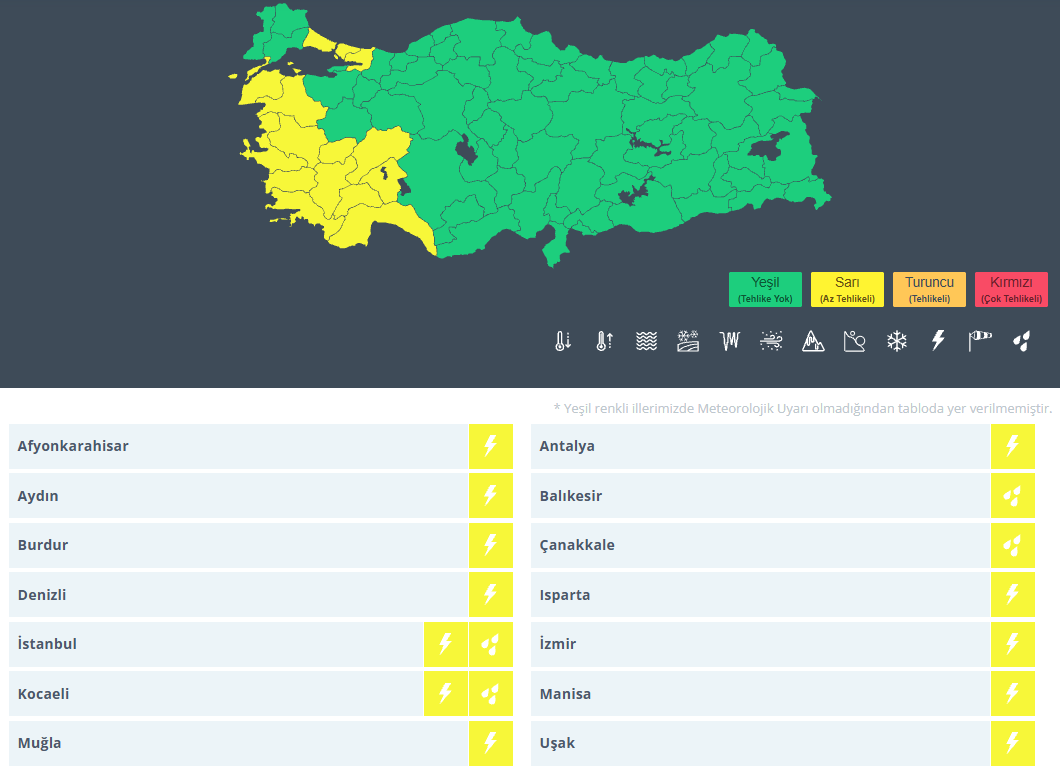Click the Balıkesir rain warning icon
The height and width of the screenshot is (771, 1060).
(x=1013, y=496)
